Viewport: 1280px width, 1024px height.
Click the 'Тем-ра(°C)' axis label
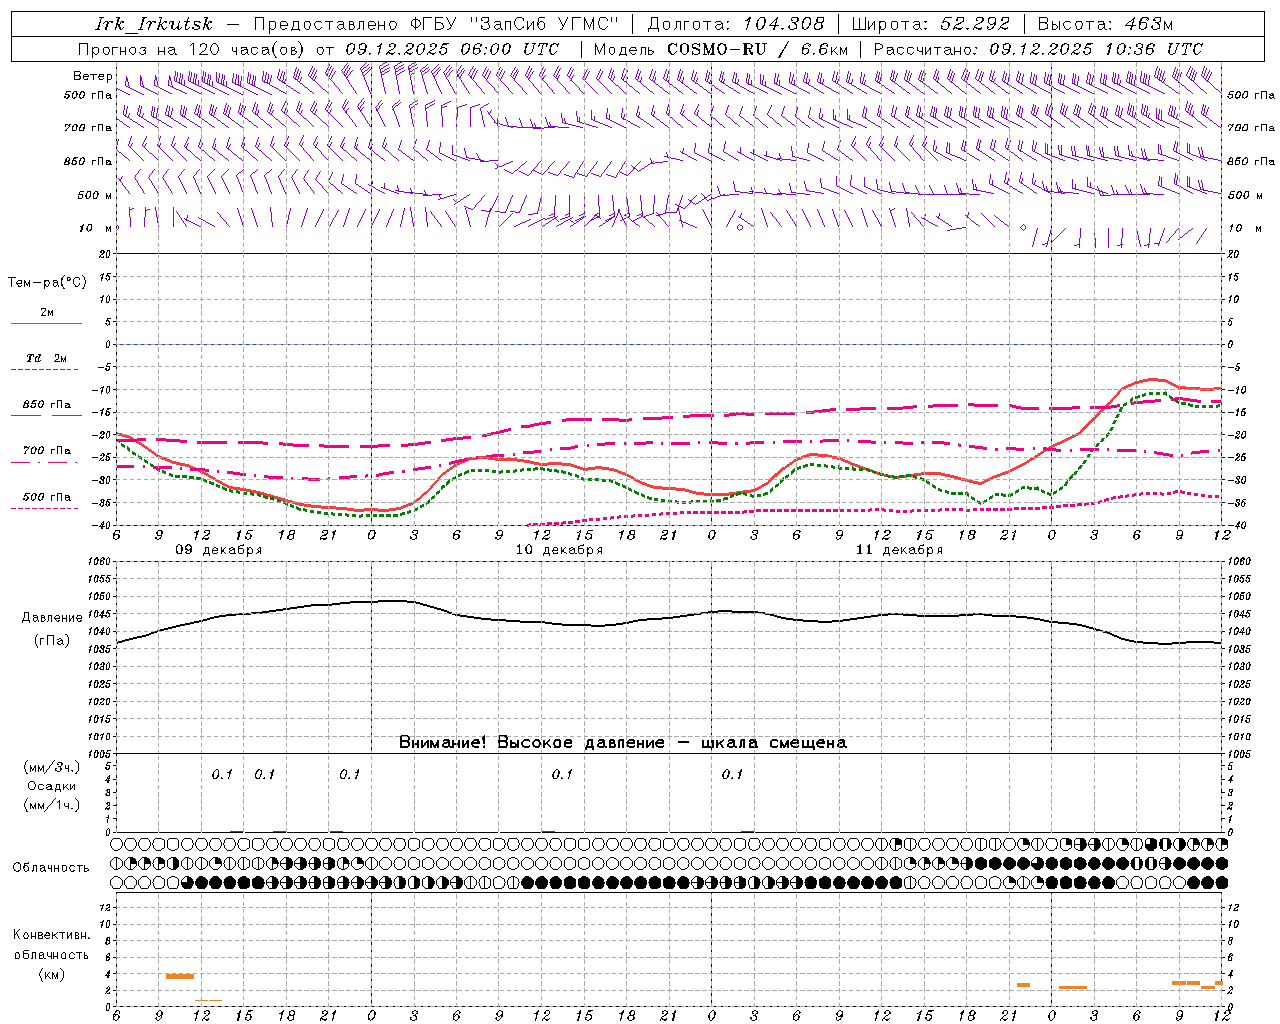(x=47, y=283)
